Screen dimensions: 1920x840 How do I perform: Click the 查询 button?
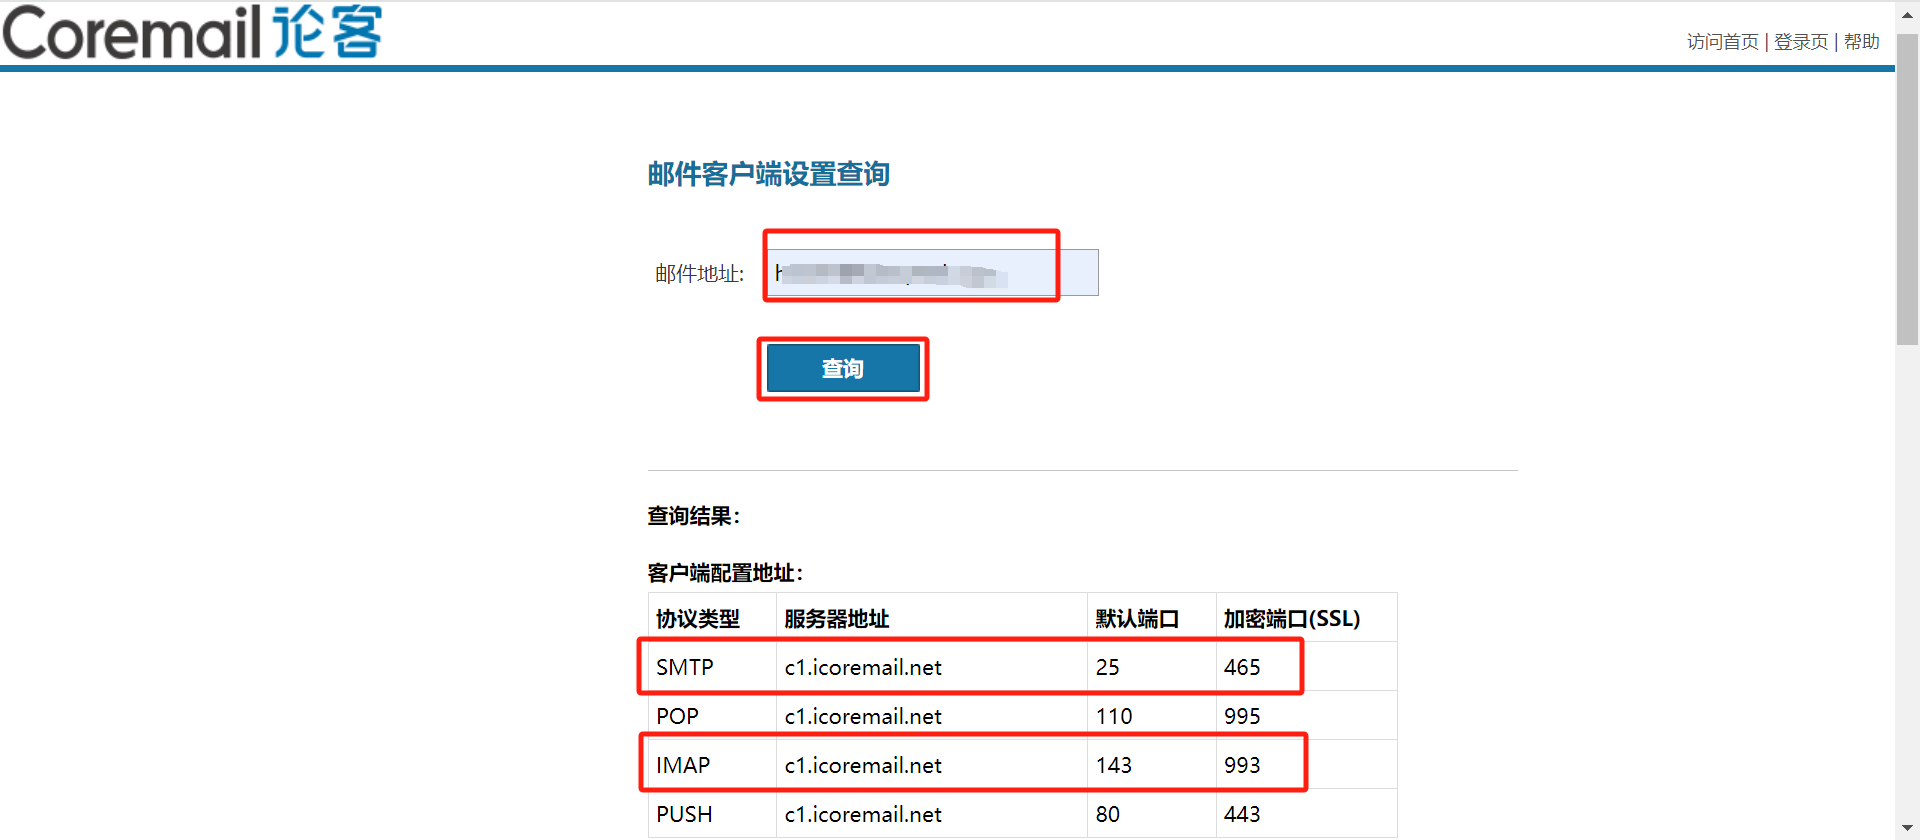(843, 368)
